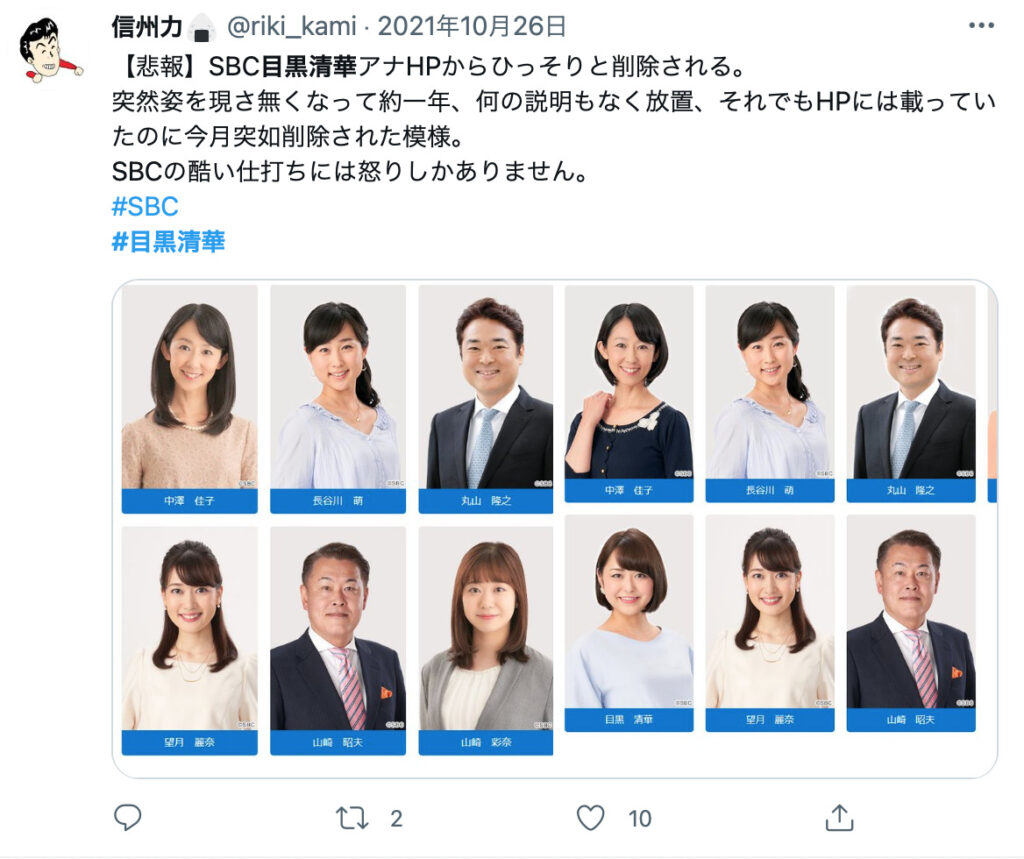The height and width of the screenshot is (859, 1024).
Task: Open right image showing 目黒 清華 portrait
Action: (629, 623)
